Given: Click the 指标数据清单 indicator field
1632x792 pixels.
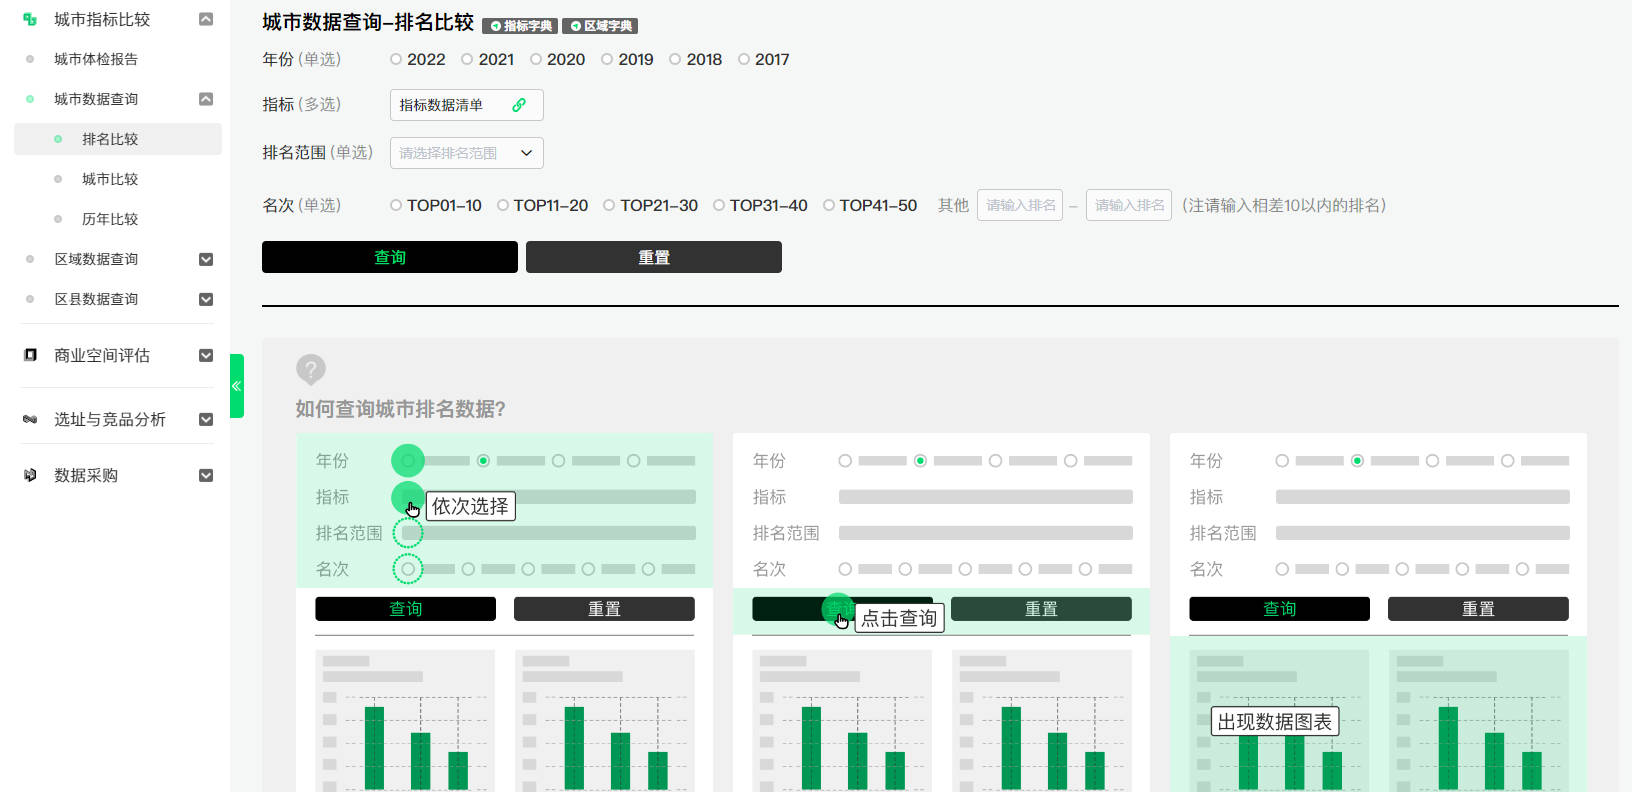Looking at the screenshot, I should tap(467, 105).
